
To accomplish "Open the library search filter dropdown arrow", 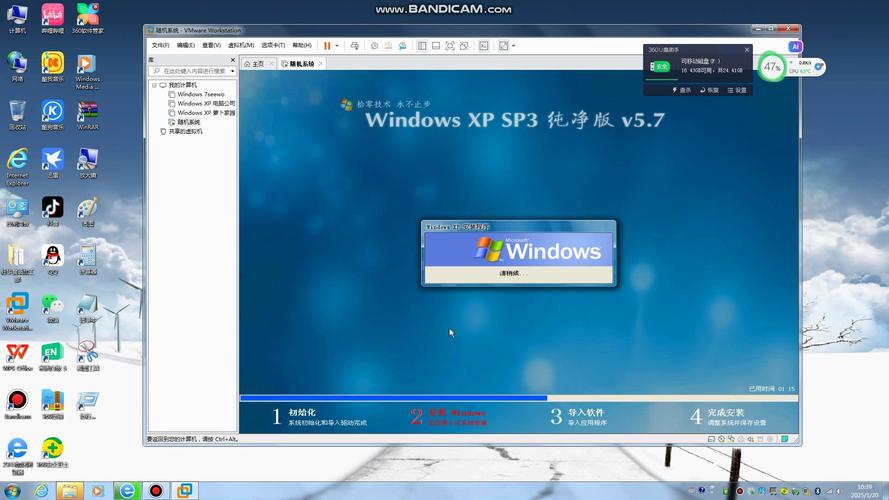I will tap(233, 72).
